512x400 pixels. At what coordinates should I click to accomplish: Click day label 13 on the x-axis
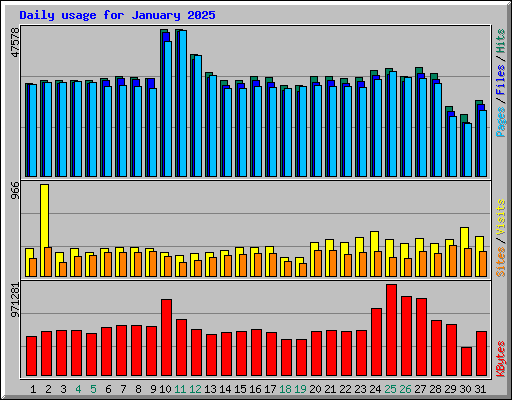pos(210,389)
